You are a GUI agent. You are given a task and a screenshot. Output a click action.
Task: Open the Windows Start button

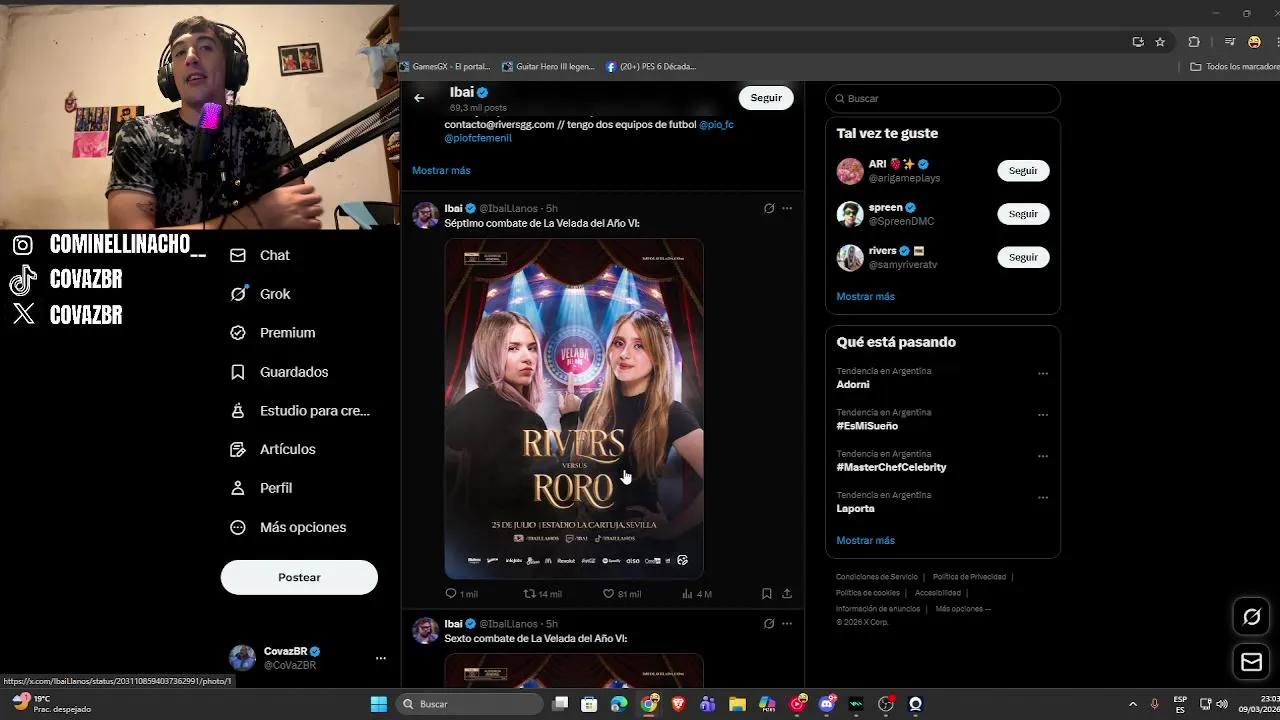[x=379, y=704]
